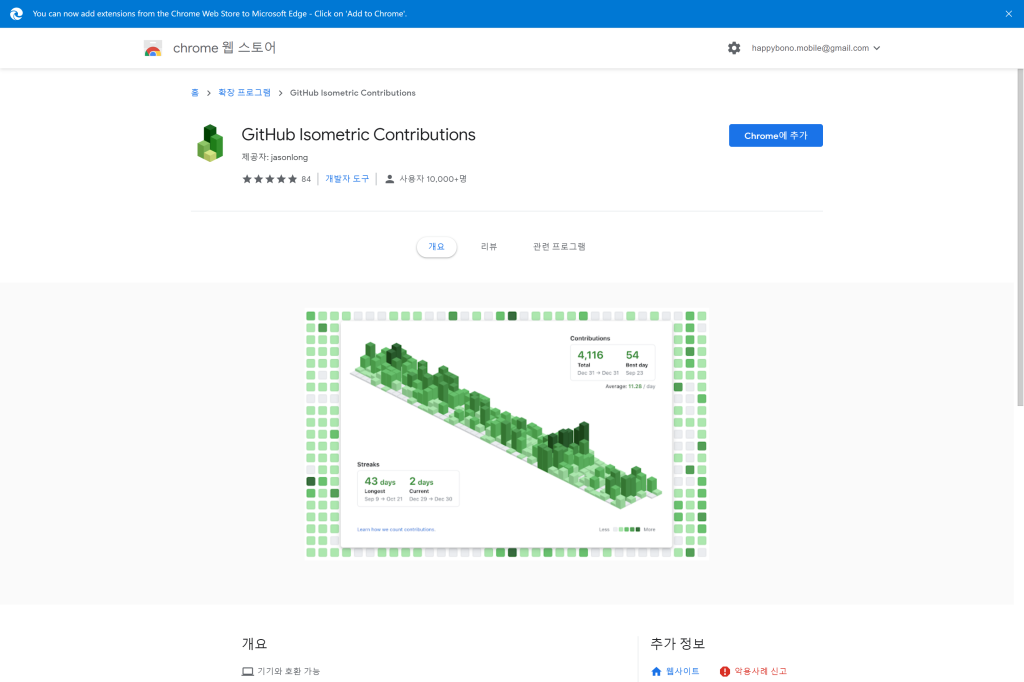
Task: Click the extension screenshot preview image
Action: pyautogui.click(x=507, y=434)
